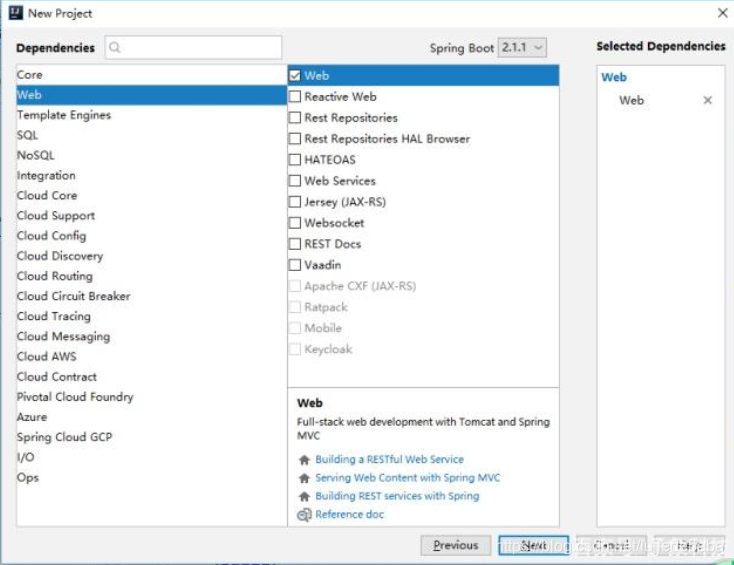Focus the Dependencies search field

pos(193,47)
